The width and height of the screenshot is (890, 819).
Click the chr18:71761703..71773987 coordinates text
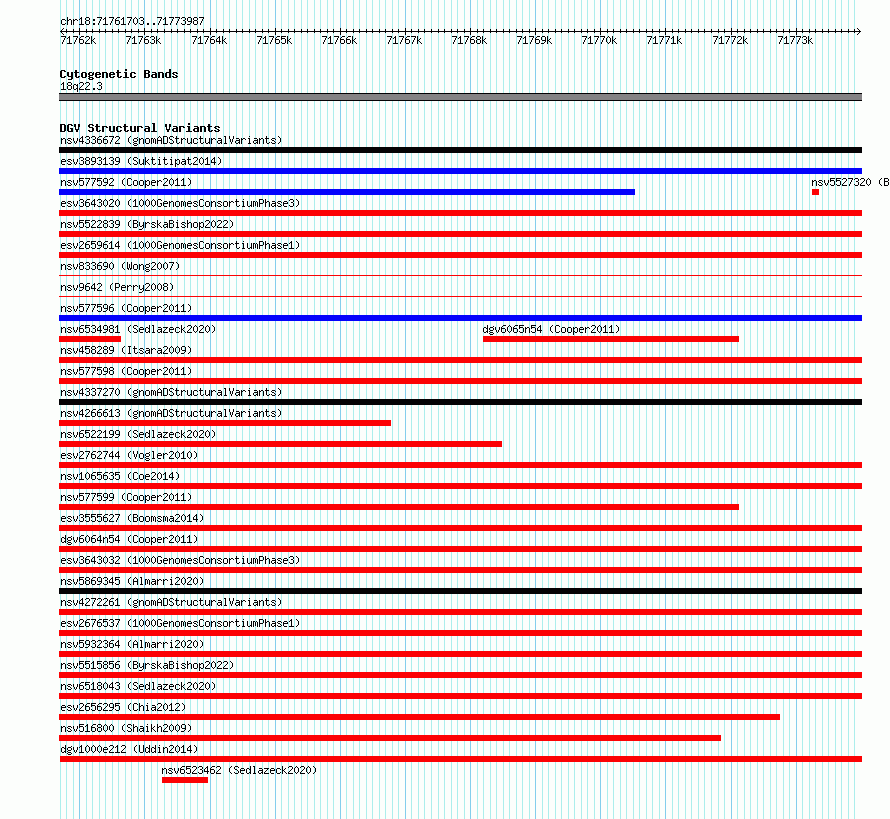[x=132, y=21]
